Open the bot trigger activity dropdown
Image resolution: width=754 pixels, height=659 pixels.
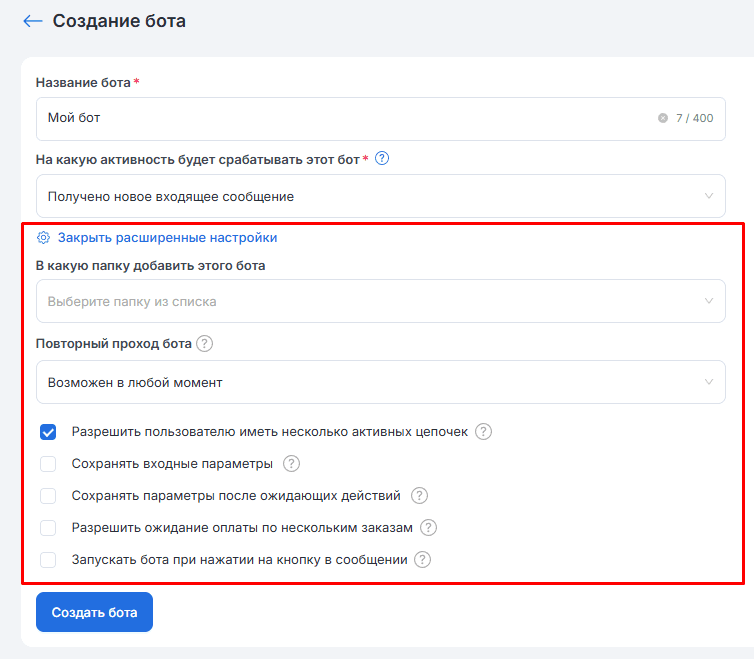click(380, 196)
